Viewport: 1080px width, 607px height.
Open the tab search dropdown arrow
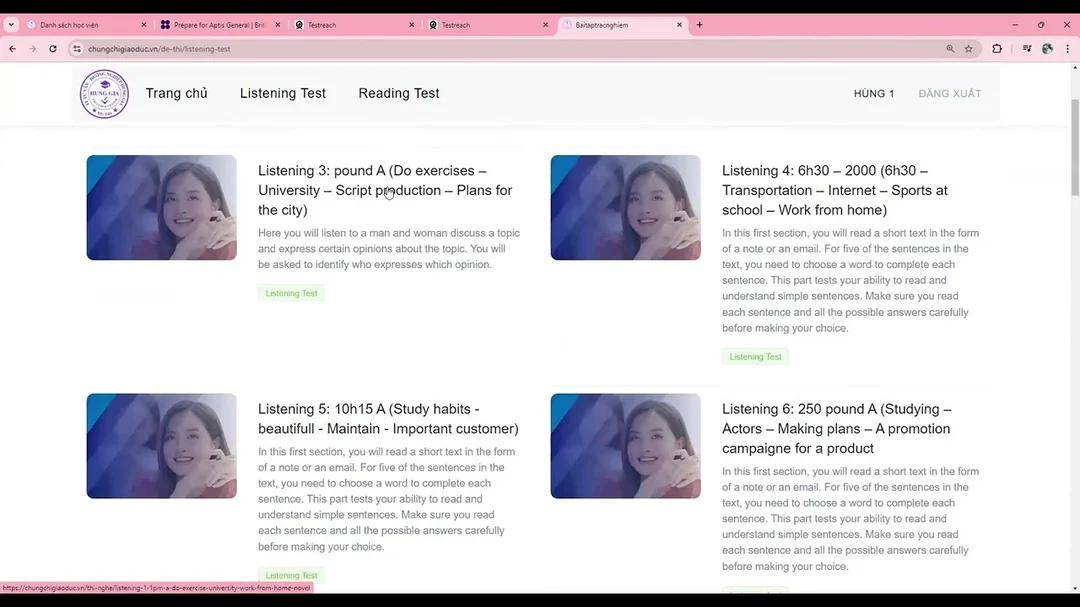coord(11,25)
